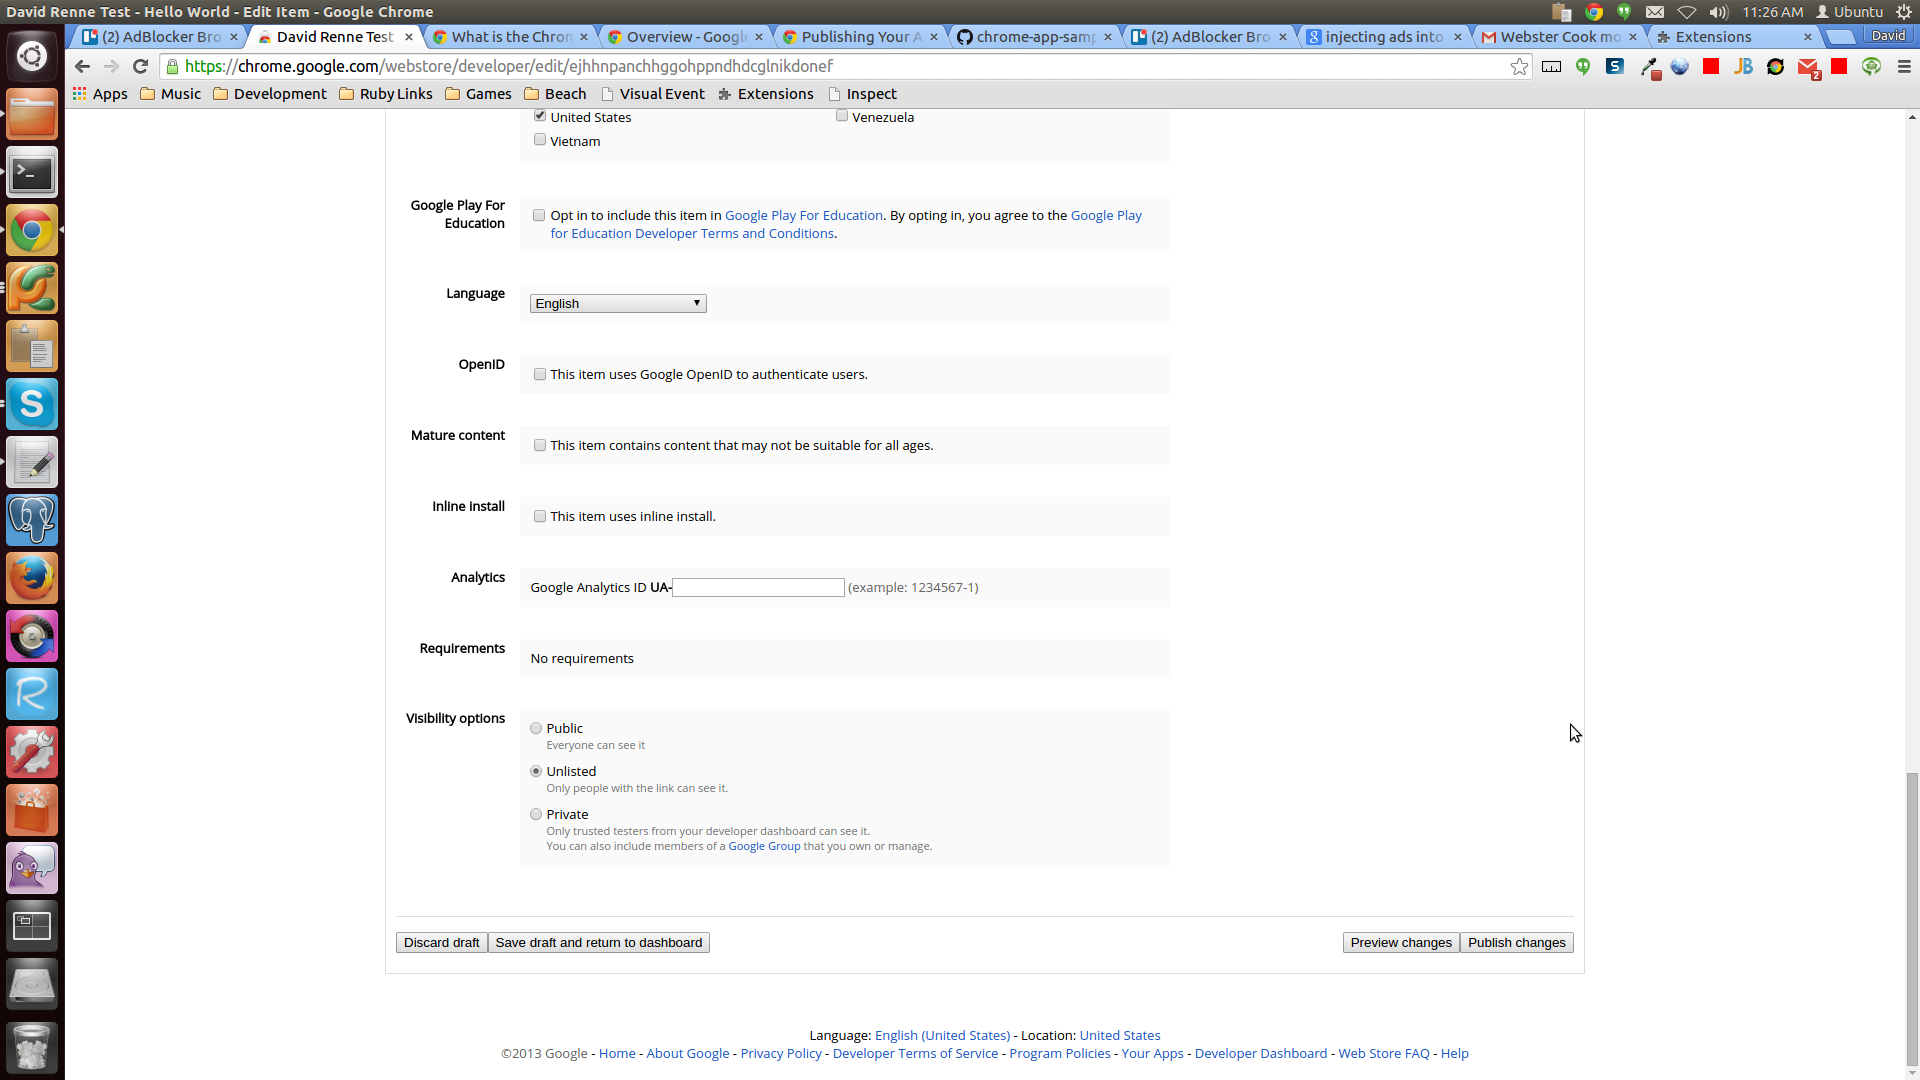This screenshot has width=1920, height=1080.
Task: Enable inline install checkbox
Action: [540, 516]
